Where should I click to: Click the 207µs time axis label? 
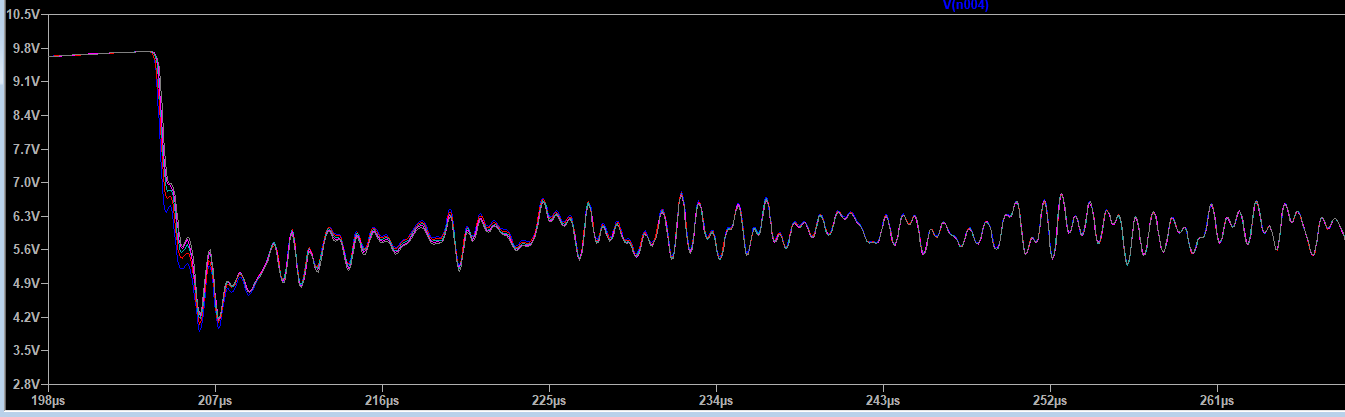(215, 400)
